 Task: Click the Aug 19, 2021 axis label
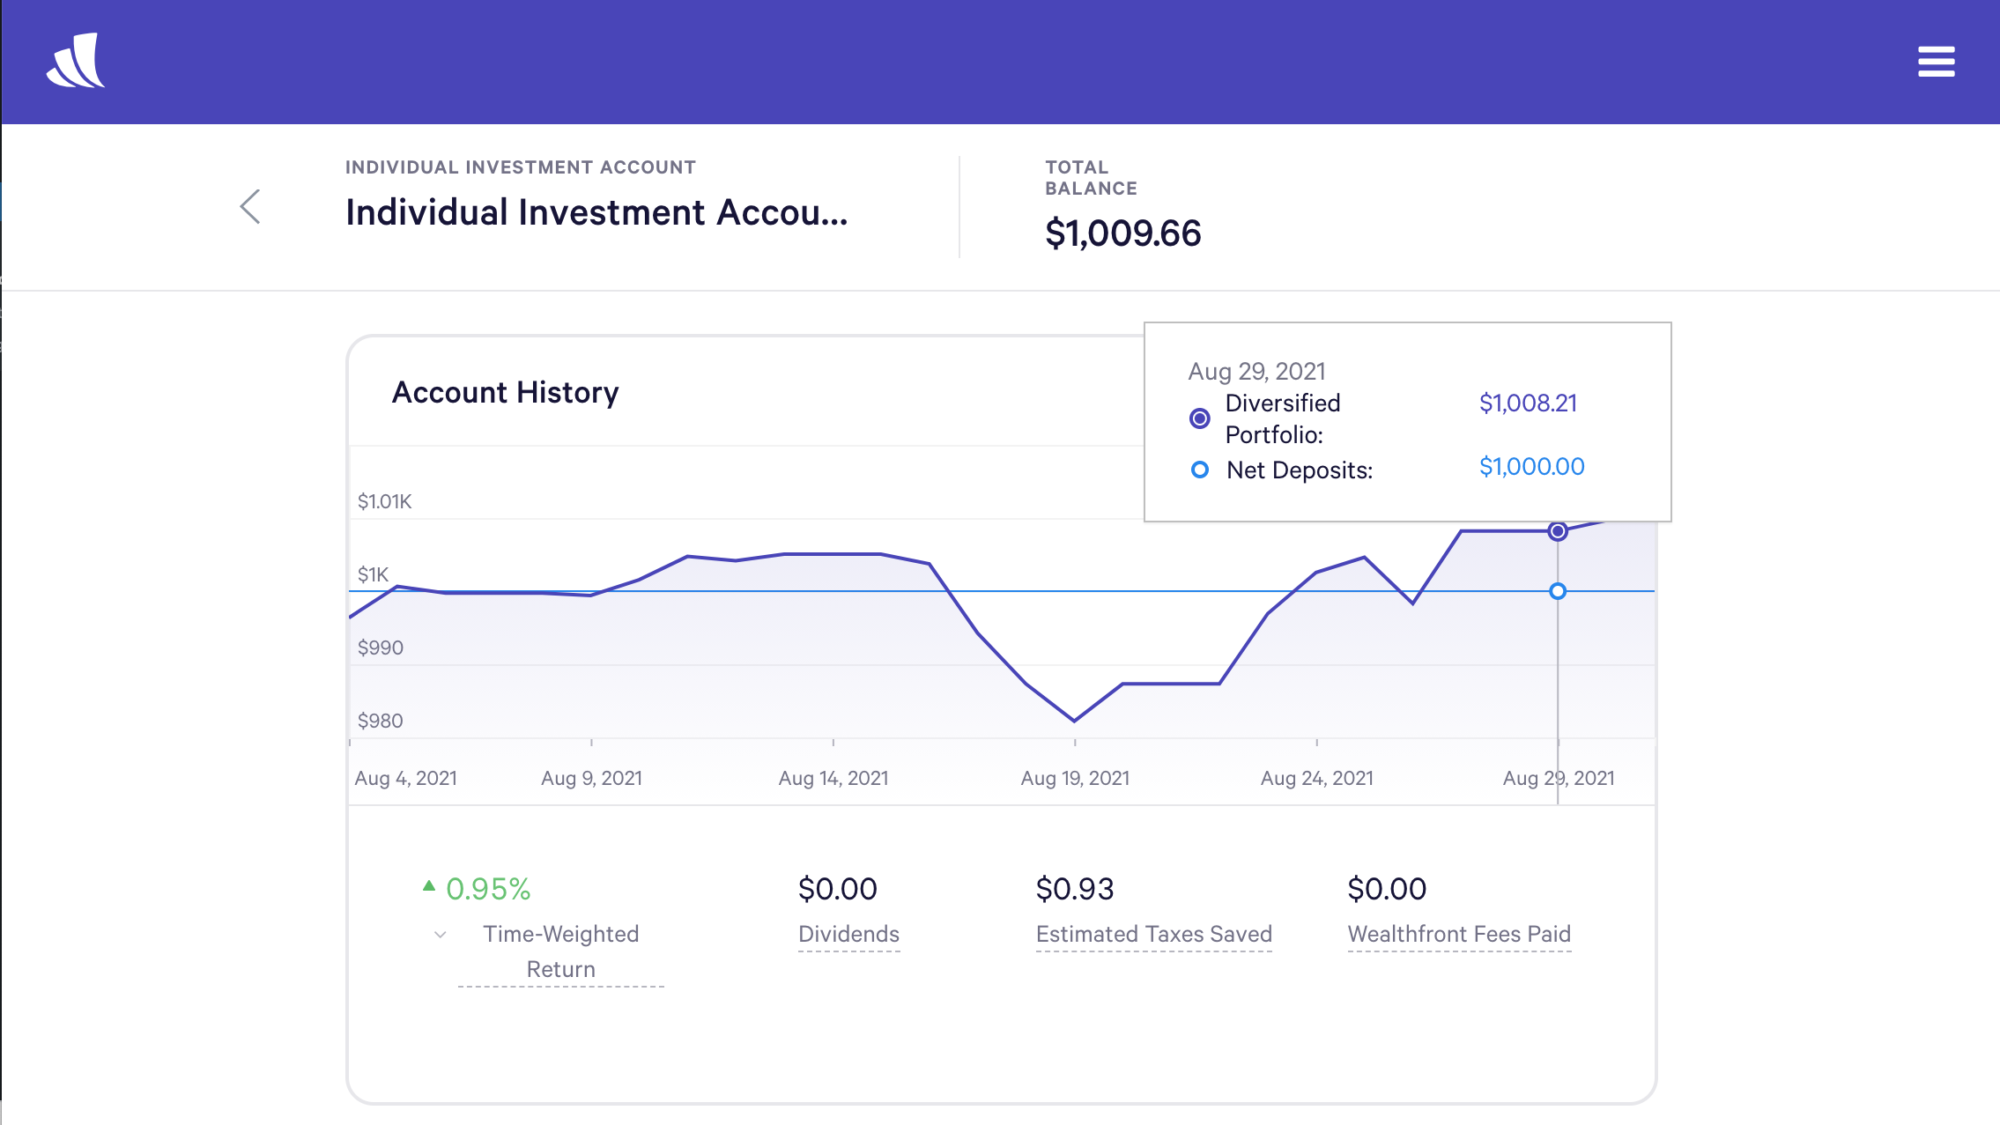click(x=1074, y=778)
